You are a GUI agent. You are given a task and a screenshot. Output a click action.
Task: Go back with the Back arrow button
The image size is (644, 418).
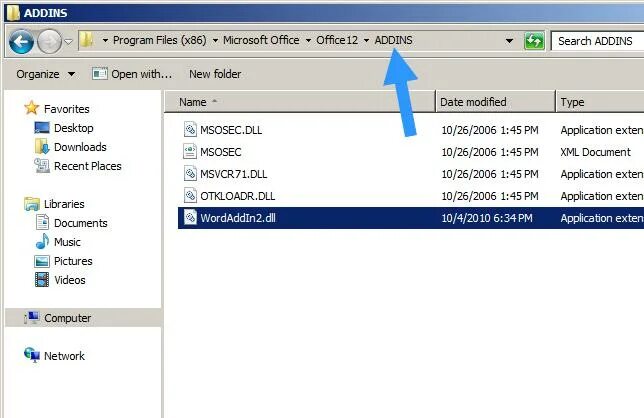pos(21,41)
